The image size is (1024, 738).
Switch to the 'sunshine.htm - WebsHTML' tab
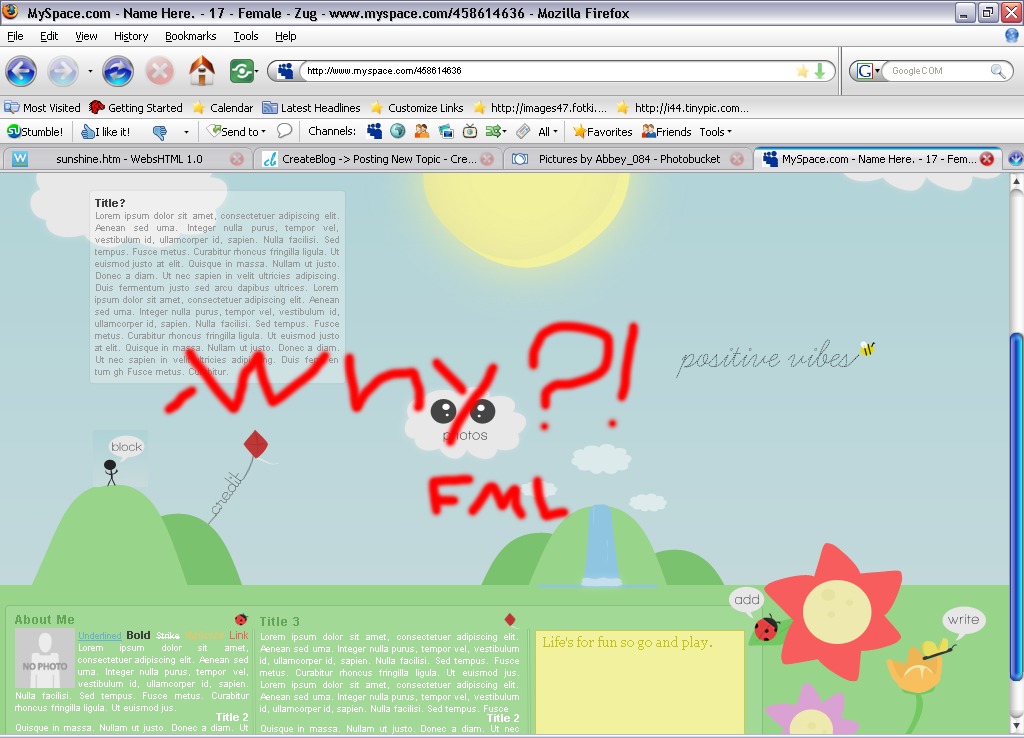pos(128,159)
